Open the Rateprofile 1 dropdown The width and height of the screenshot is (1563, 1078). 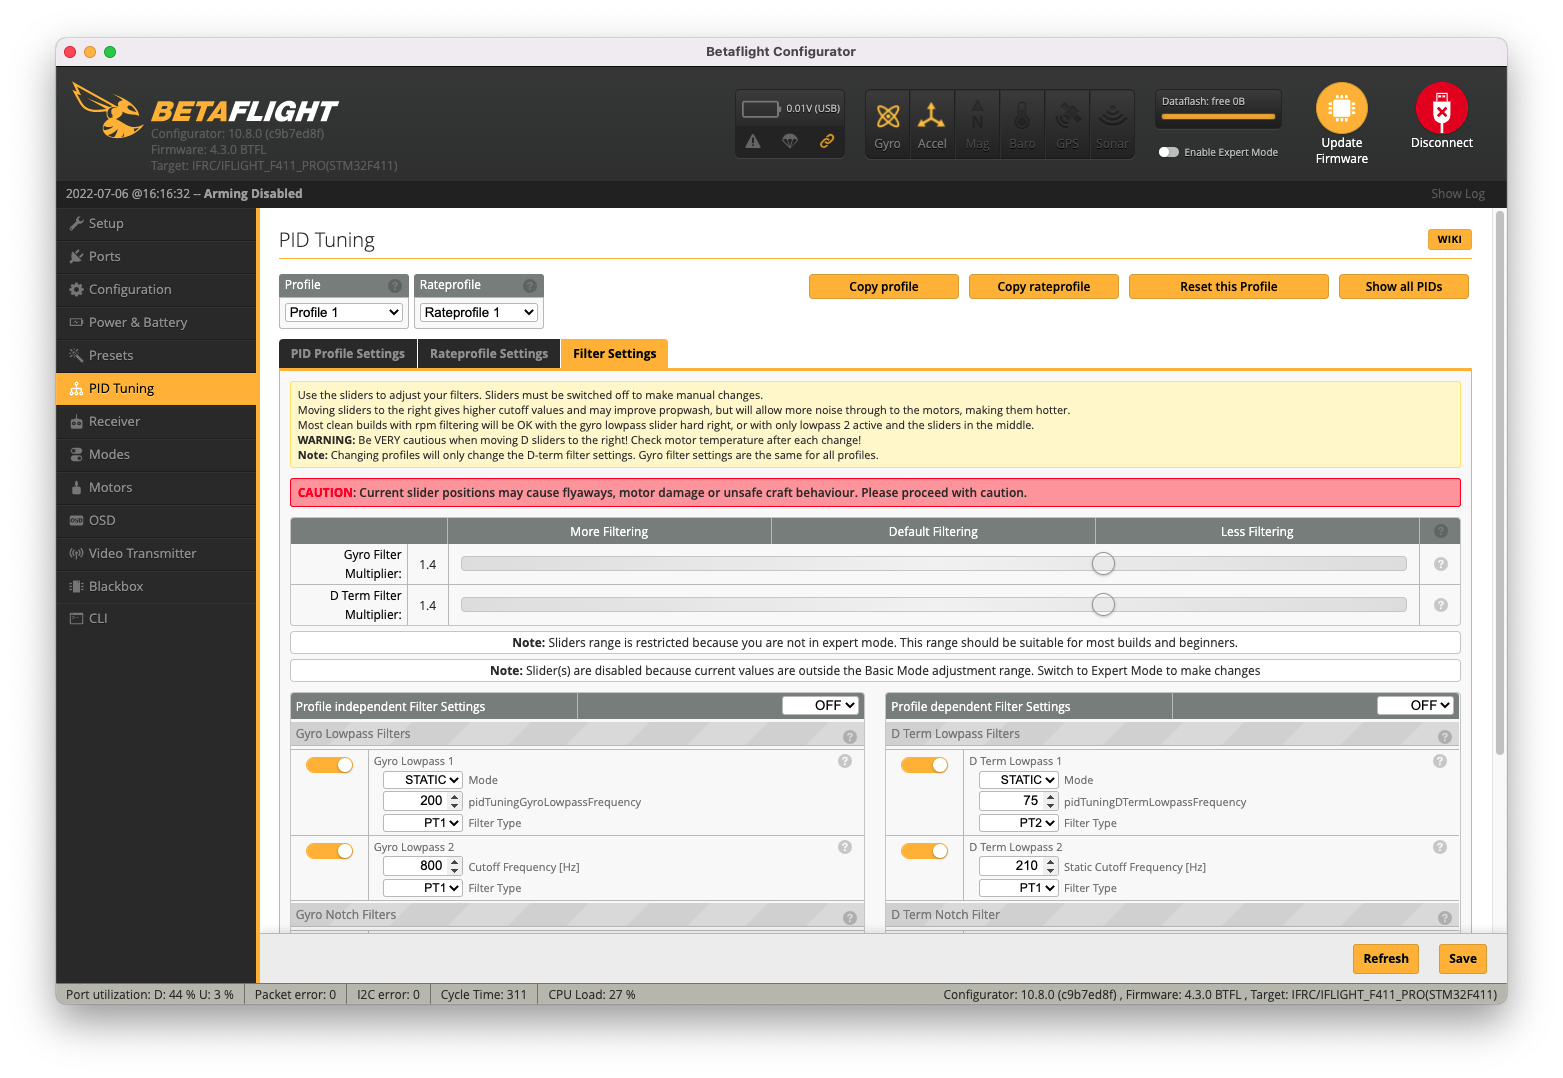click(x=479, y=312)
